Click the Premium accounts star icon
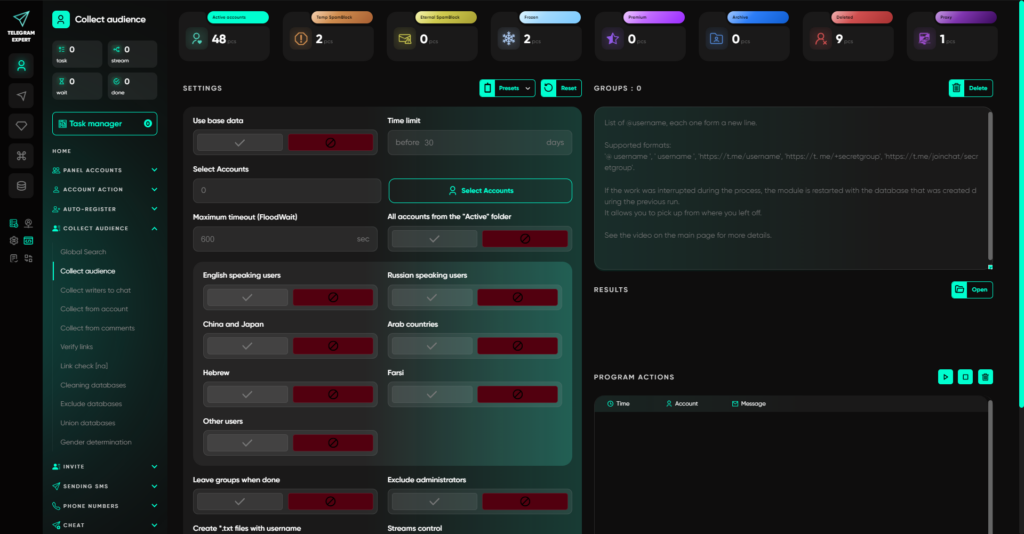1024x534 pixels. point(610,39)
